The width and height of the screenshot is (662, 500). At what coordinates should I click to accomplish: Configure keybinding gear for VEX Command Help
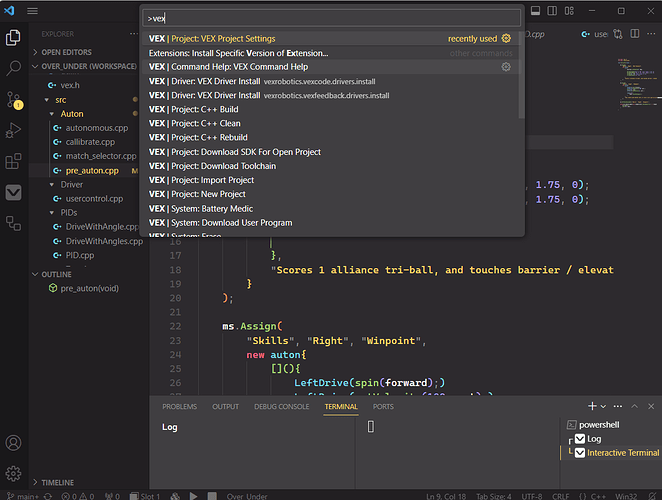[506, 67]
